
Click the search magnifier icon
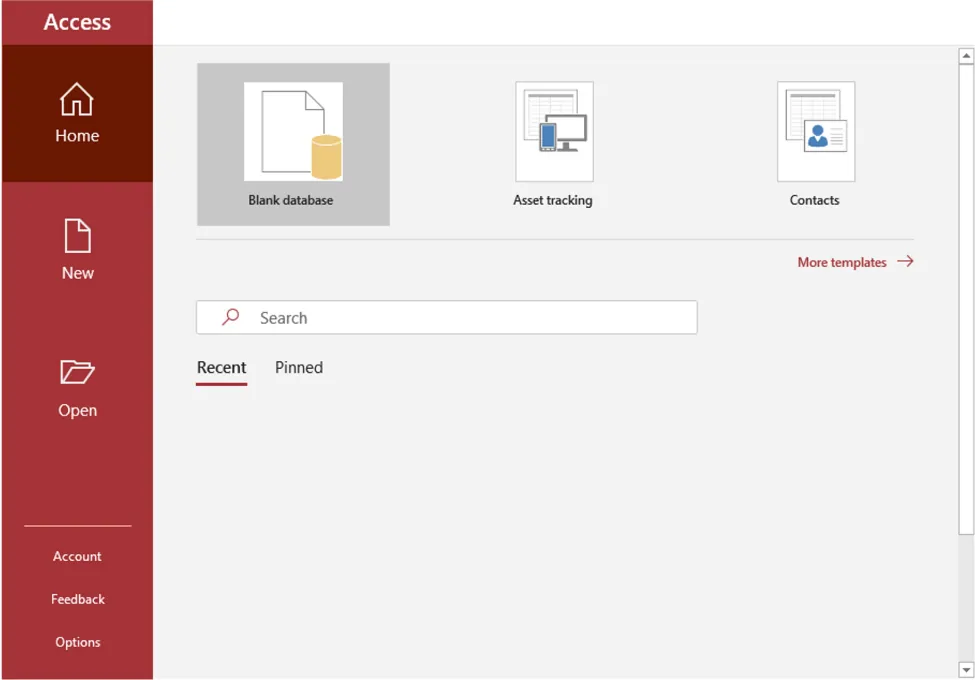click(x=230, y=316)
